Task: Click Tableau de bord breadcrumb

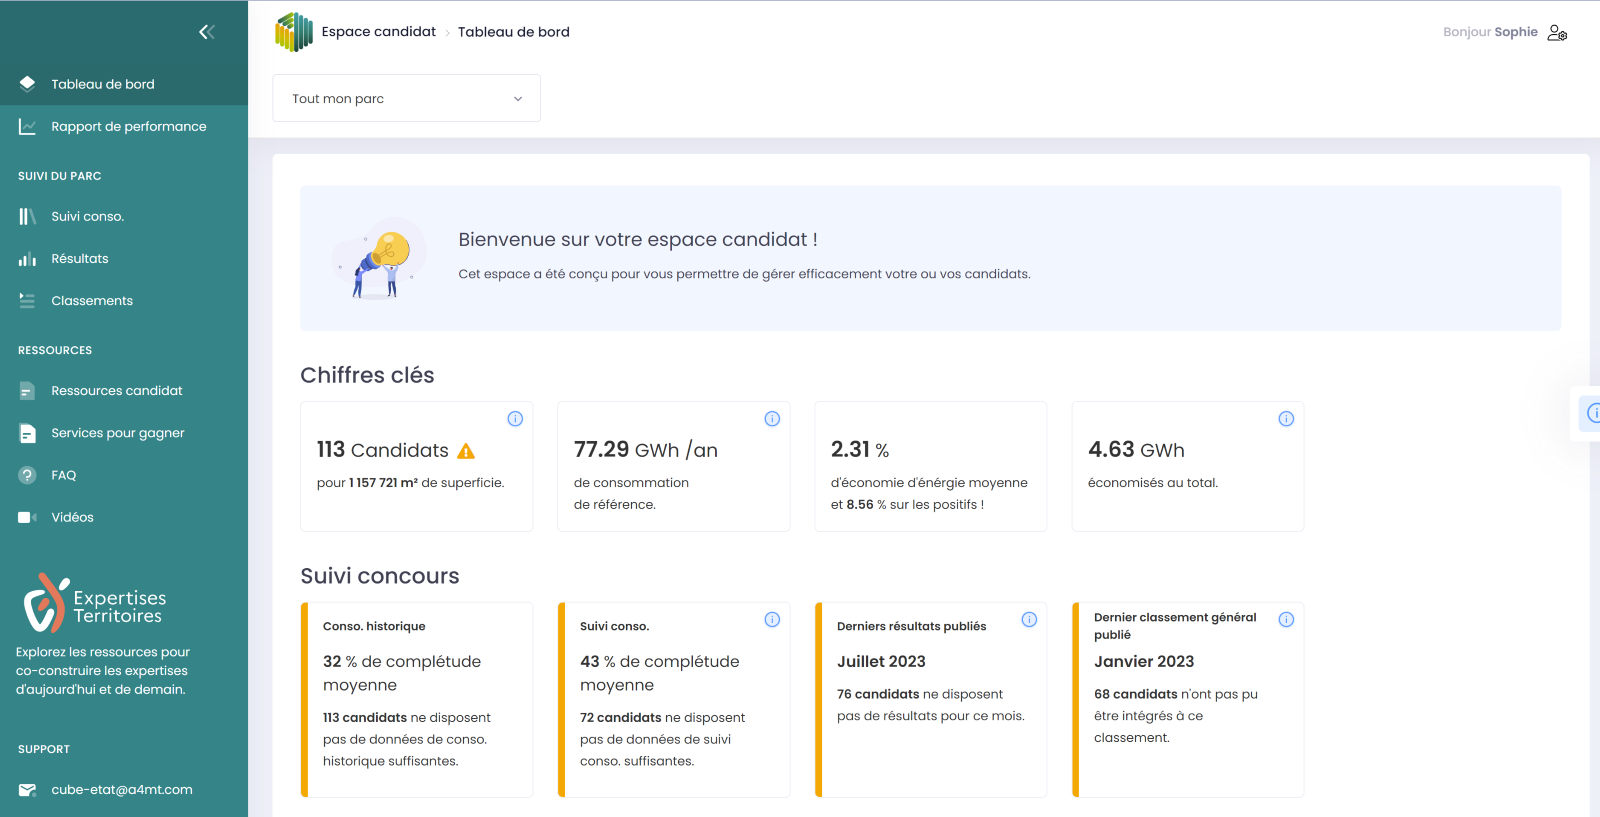Action: (514, 32)
